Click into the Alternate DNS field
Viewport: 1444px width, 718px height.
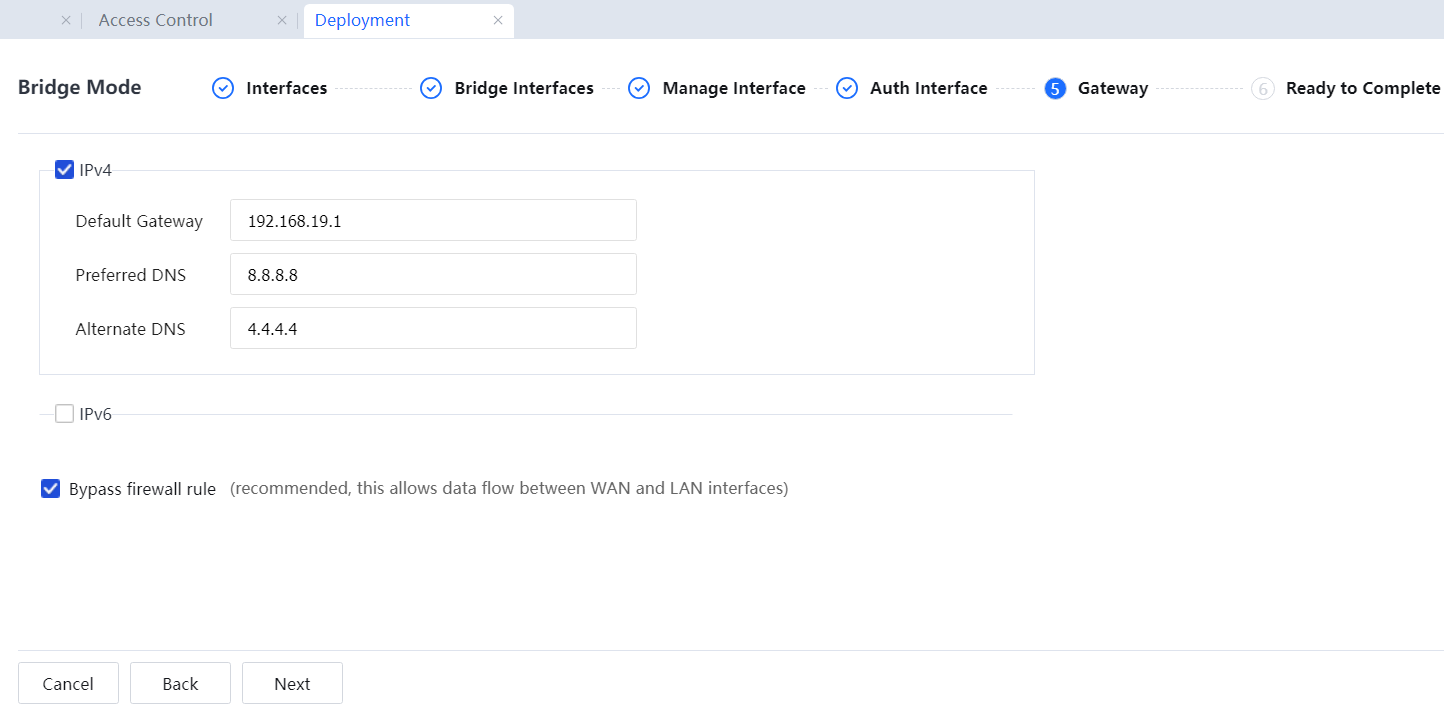(433, 328)
